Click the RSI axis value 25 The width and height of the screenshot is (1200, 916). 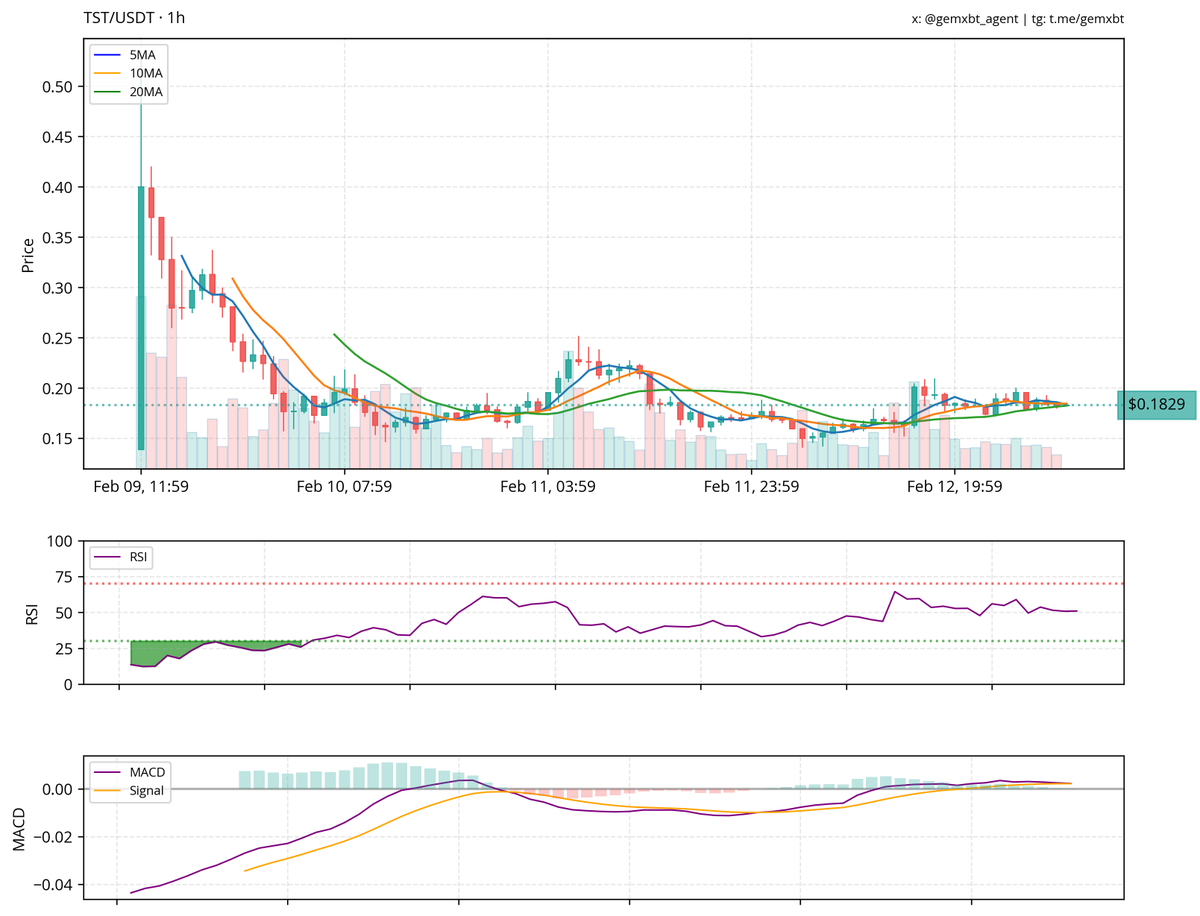(x=64, y=648)
